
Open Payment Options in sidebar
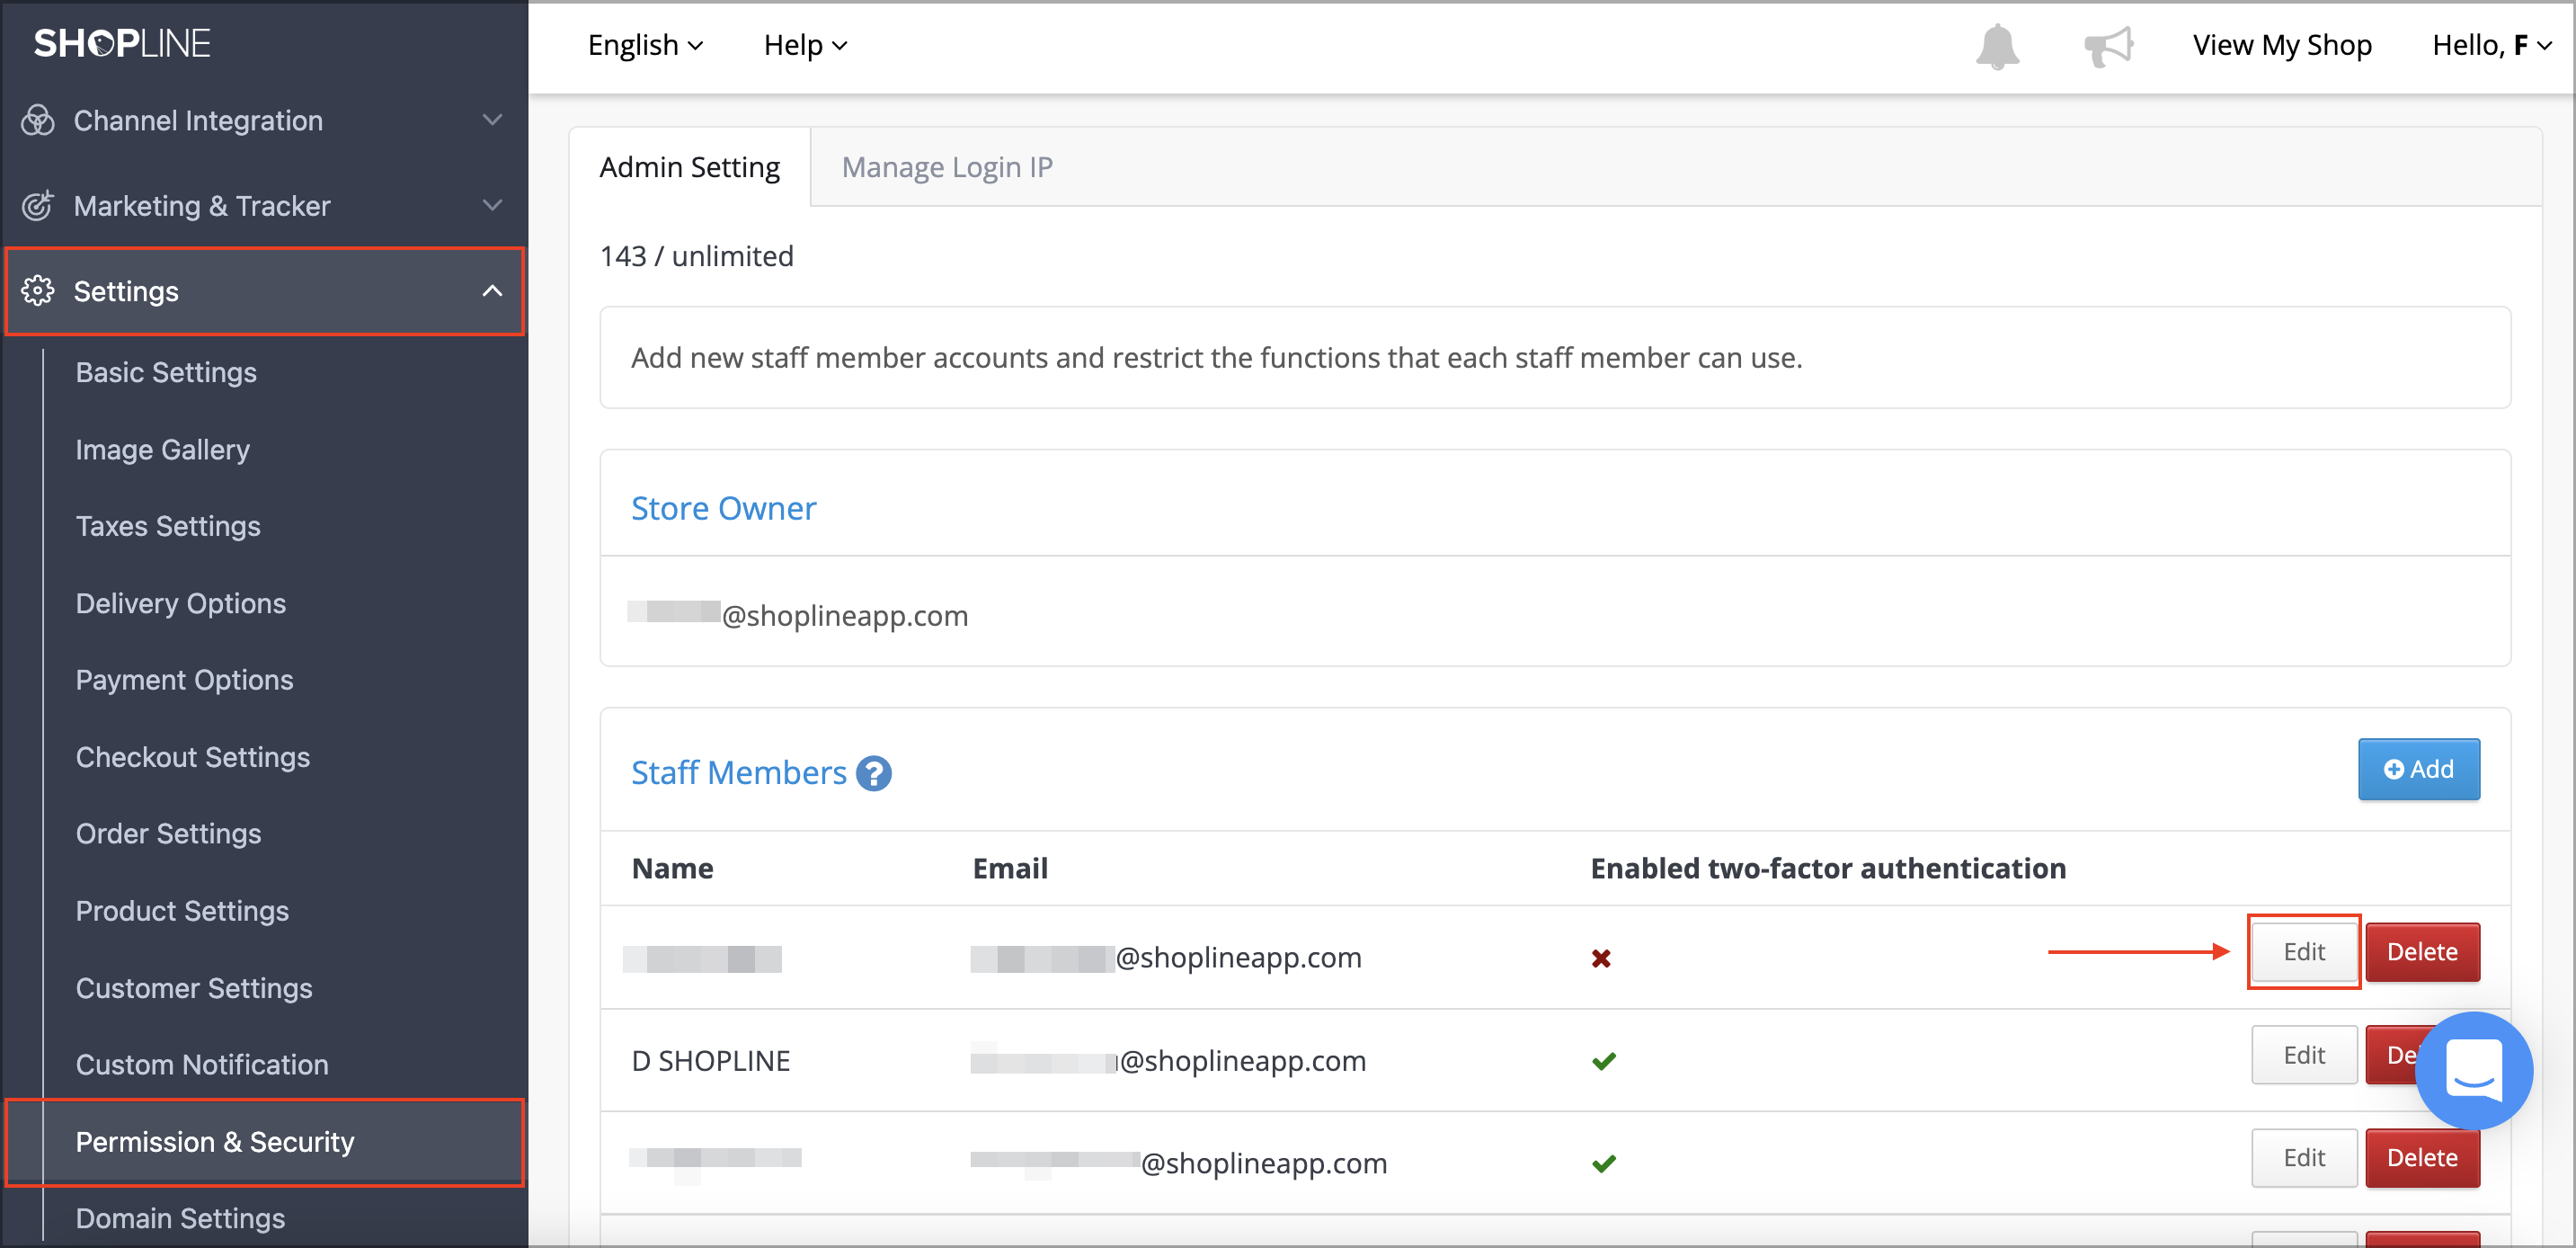click(x=184, y=680)
